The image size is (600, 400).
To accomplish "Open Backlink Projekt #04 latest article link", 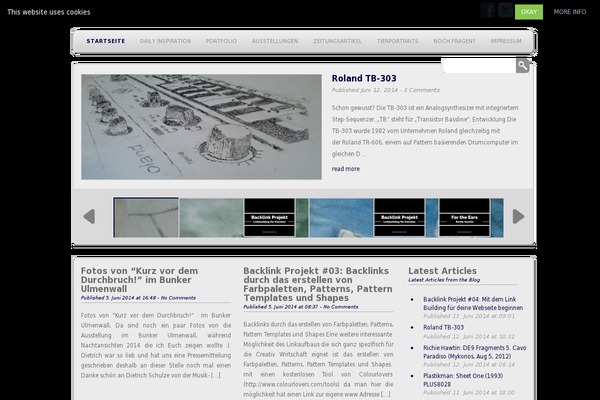I will coord(473,304).
